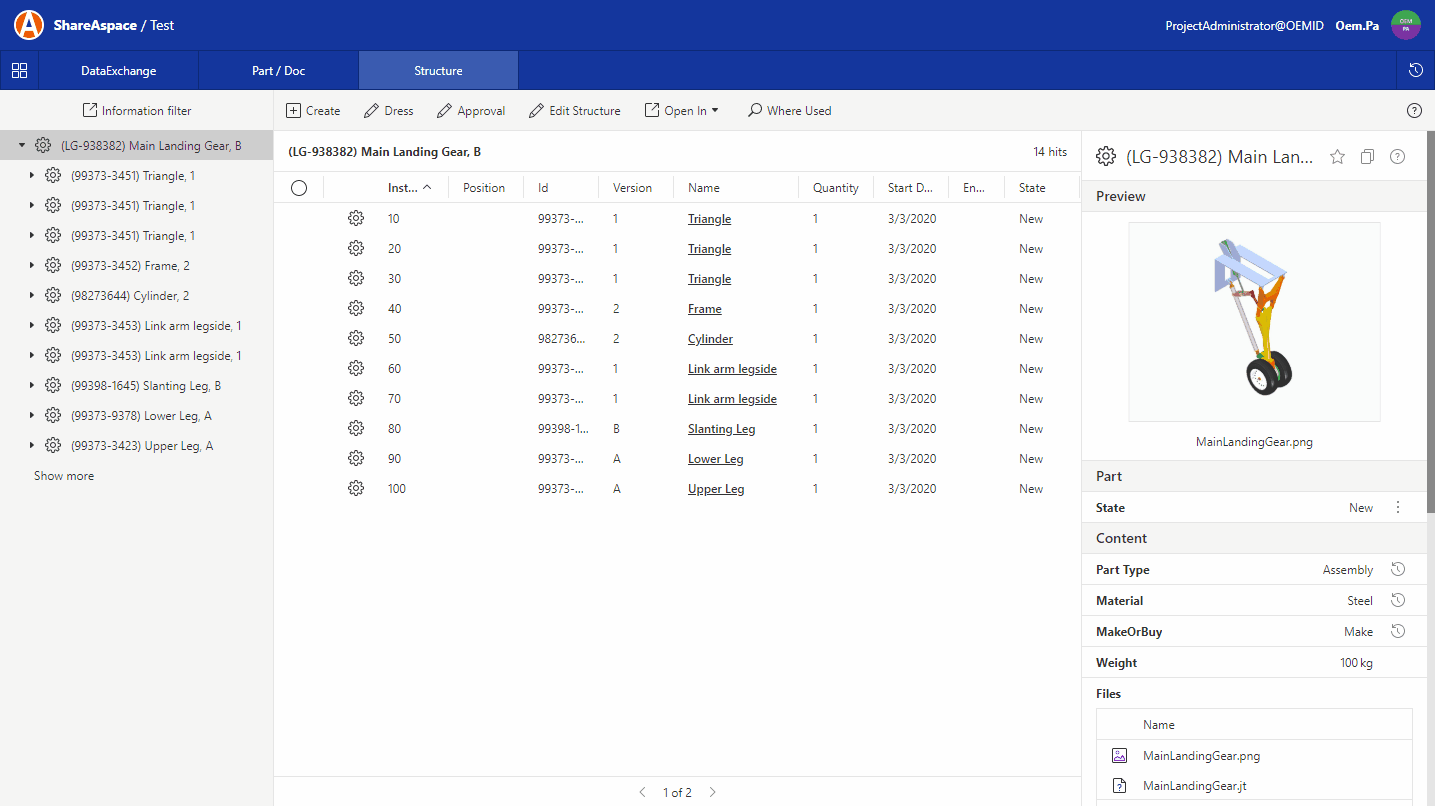Click the refresh icon in top right corner

coord(1414,70)
